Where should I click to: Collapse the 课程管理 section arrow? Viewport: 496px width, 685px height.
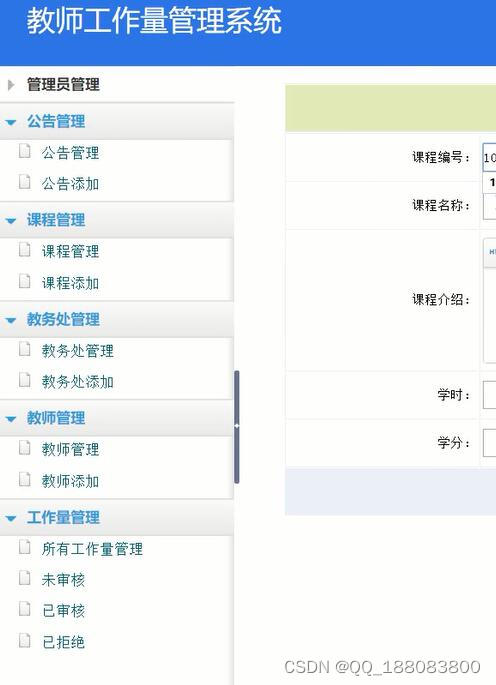[x=11, y=221]
